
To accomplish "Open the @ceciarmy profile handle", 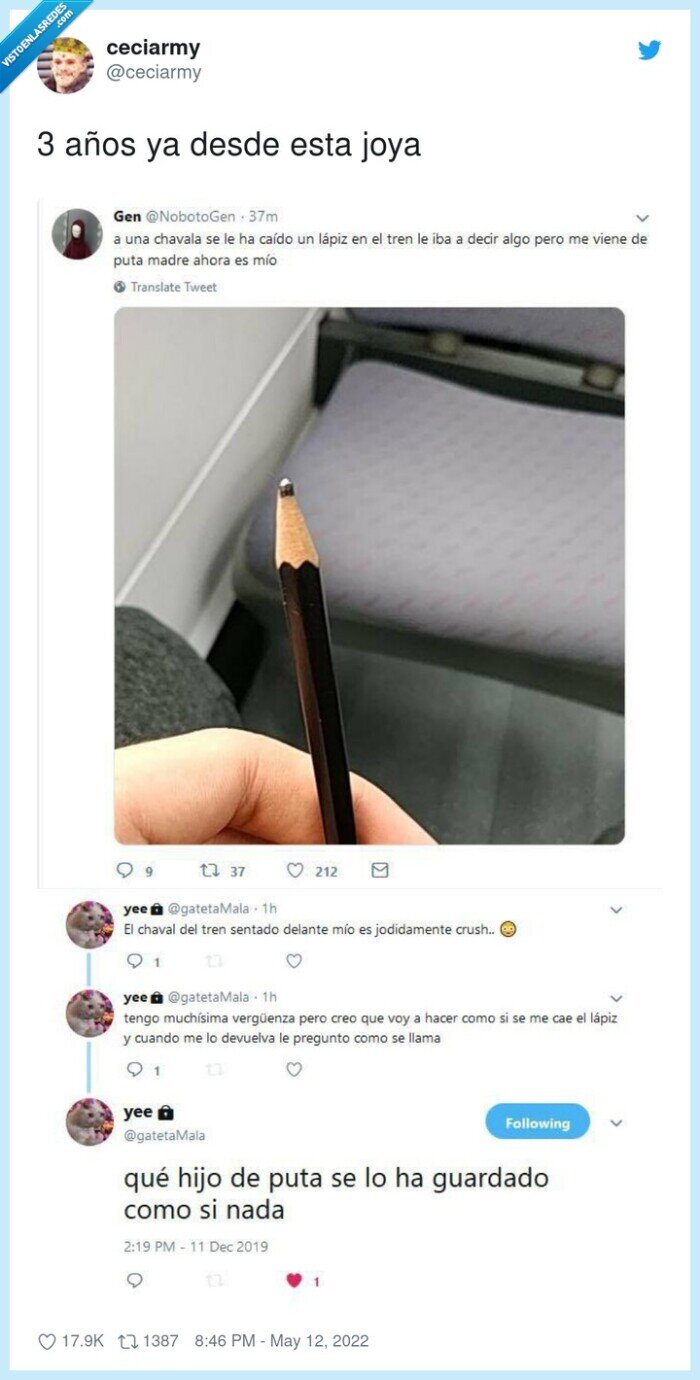I will 154,72.
